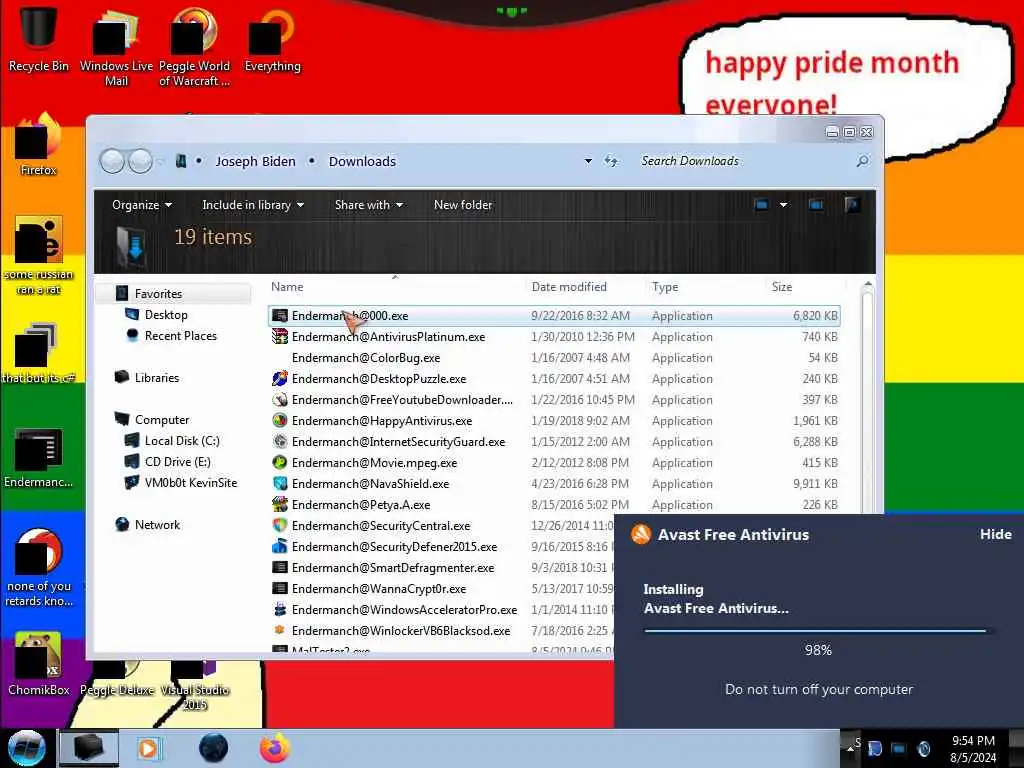Select Endermanch@WinlockerVB6Blacksod.exe file name
Viewport: 1024px width, 768px height.
click(401, 631)
